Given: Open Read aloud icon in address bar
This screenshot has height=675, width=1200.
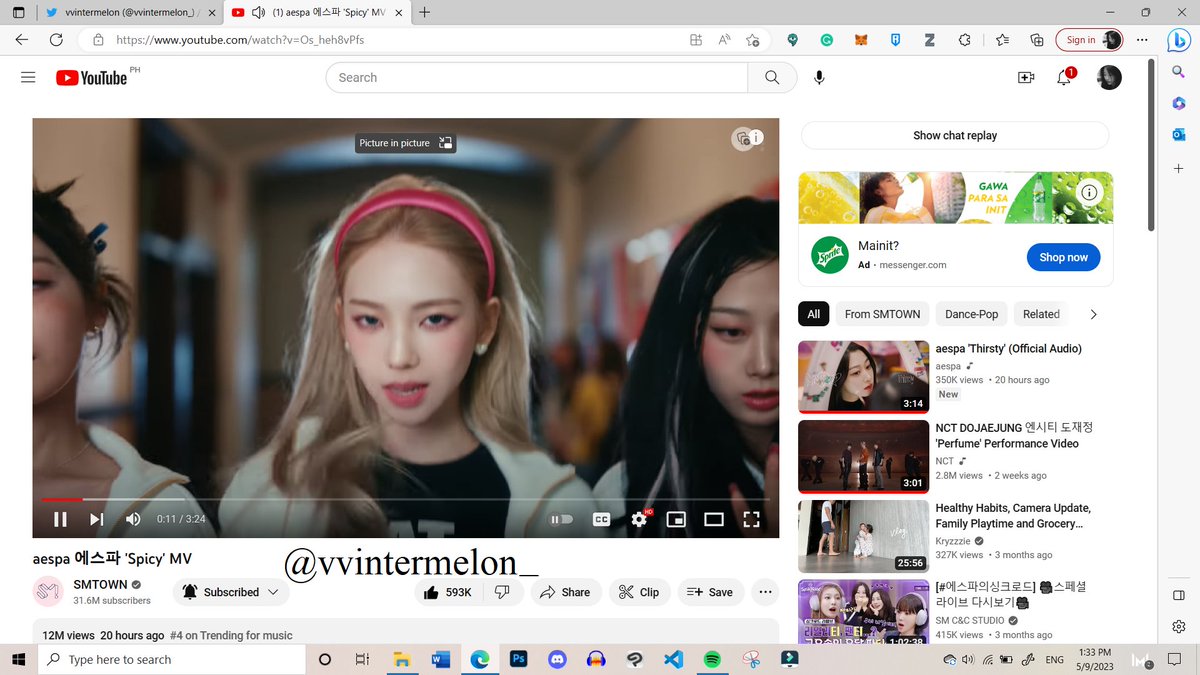Looking at the screenshot, I should click(x=725, y=40).
